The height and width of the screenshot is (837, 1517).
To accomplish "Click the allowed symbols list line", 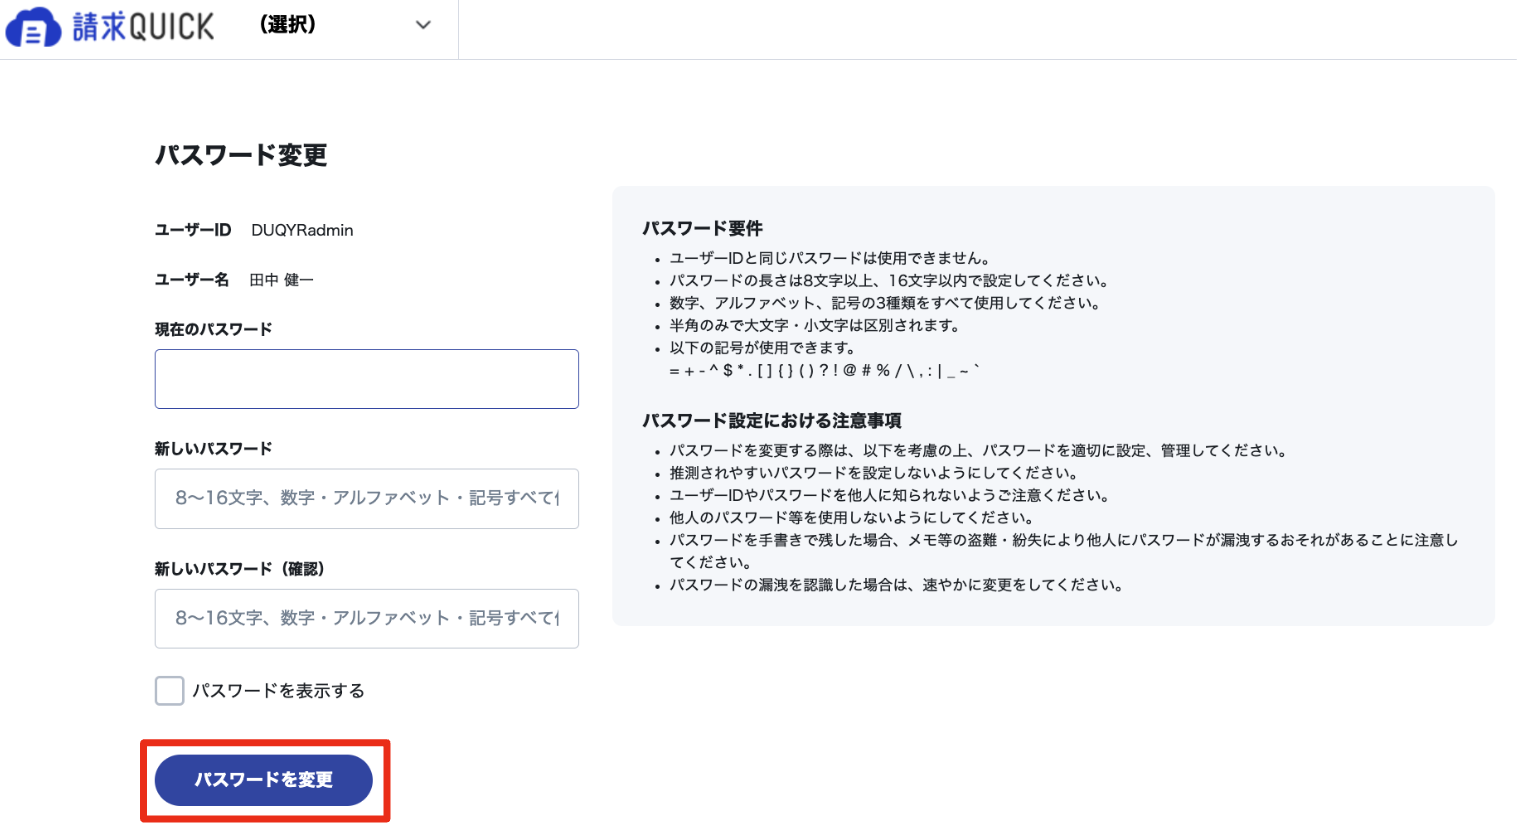I will (x=825, y=371).
